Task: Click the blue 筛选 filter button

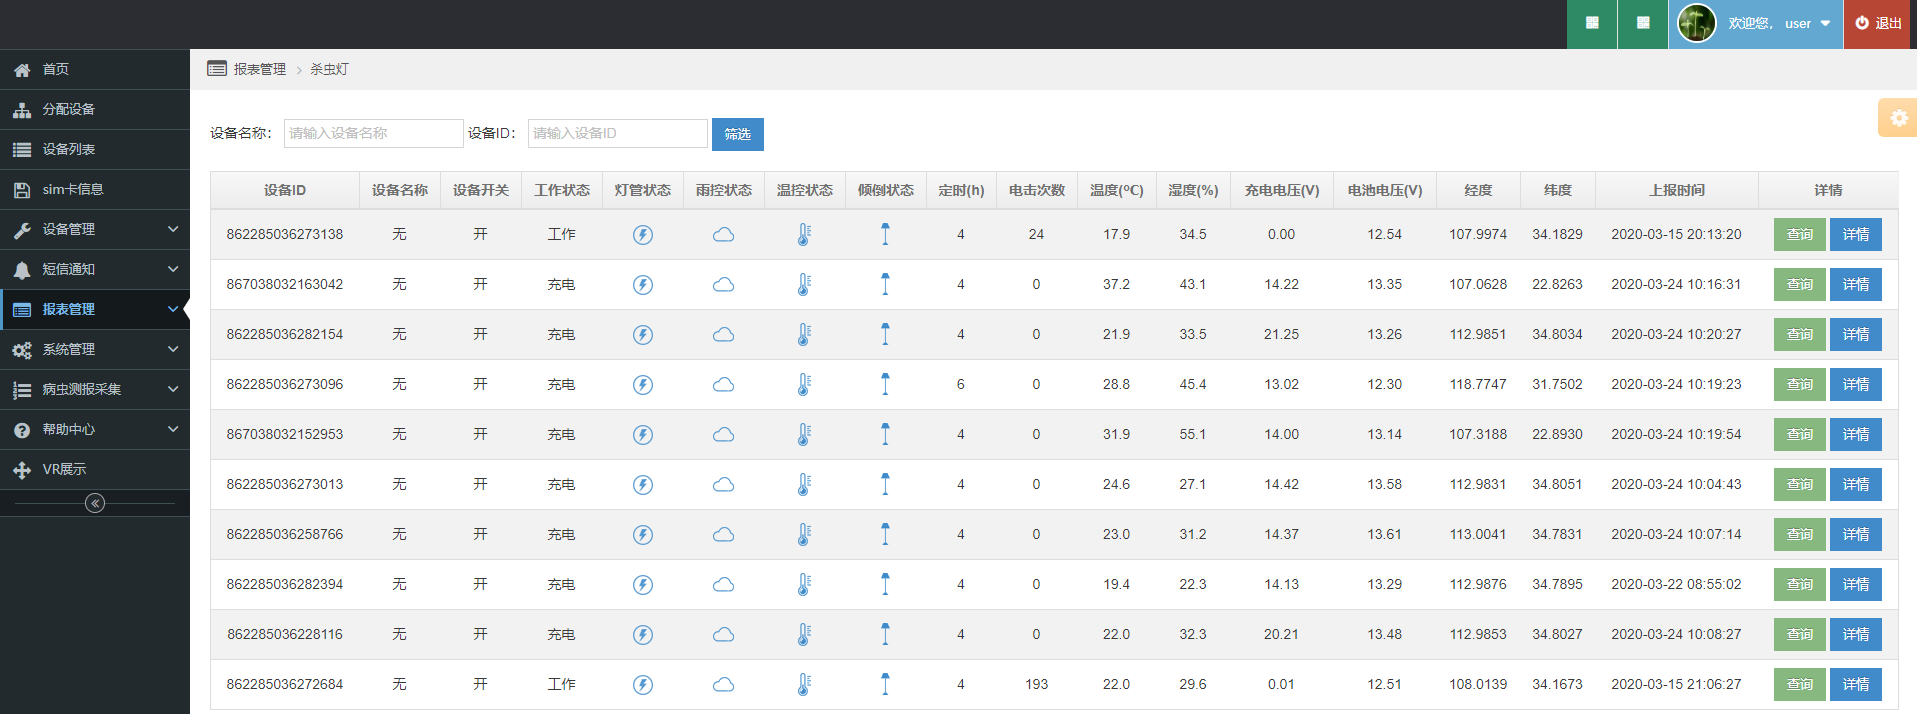Action: [x=737, y=134]
